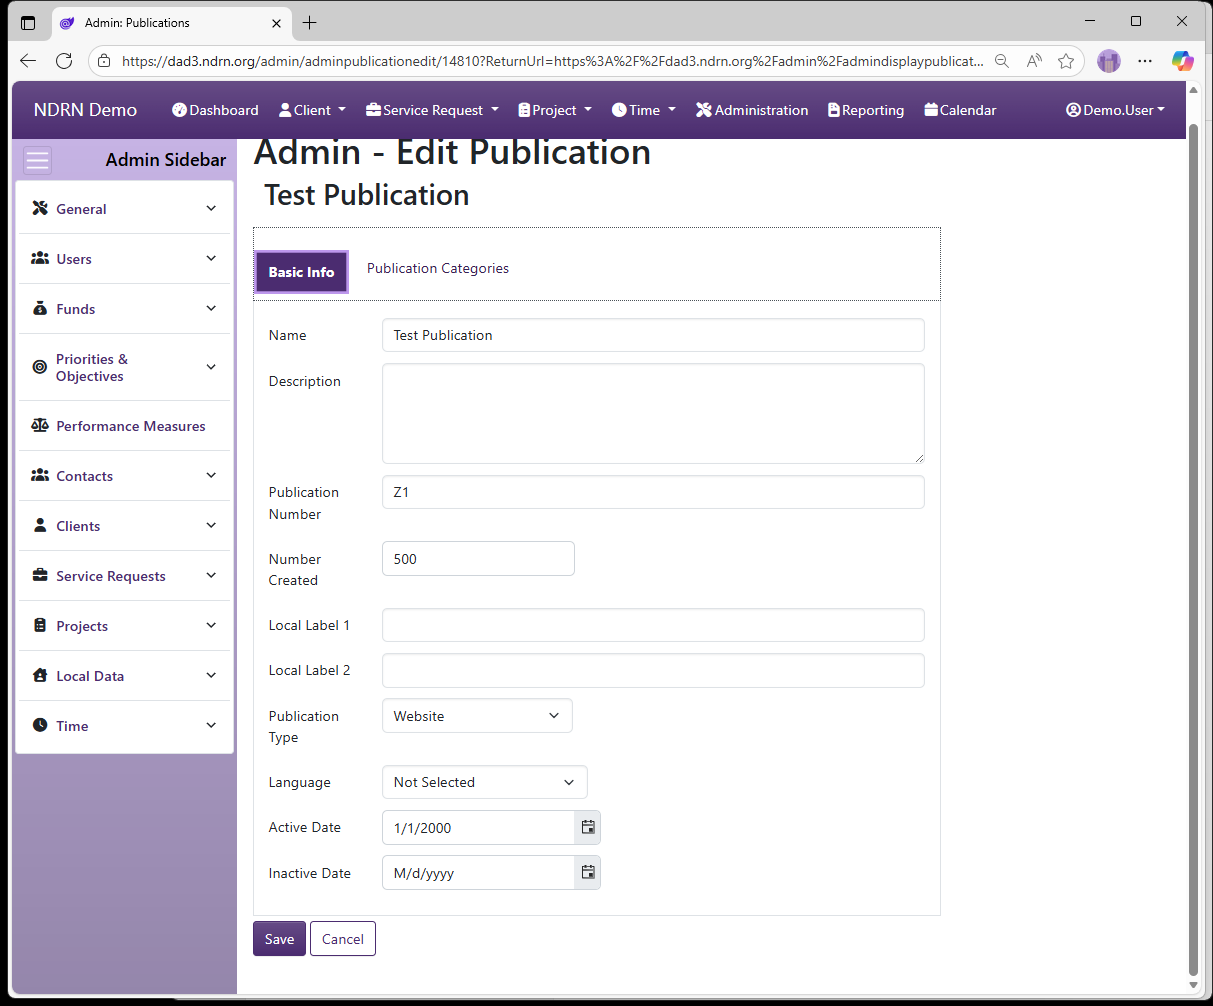Click the Funds money bag icon

(40, 309)
